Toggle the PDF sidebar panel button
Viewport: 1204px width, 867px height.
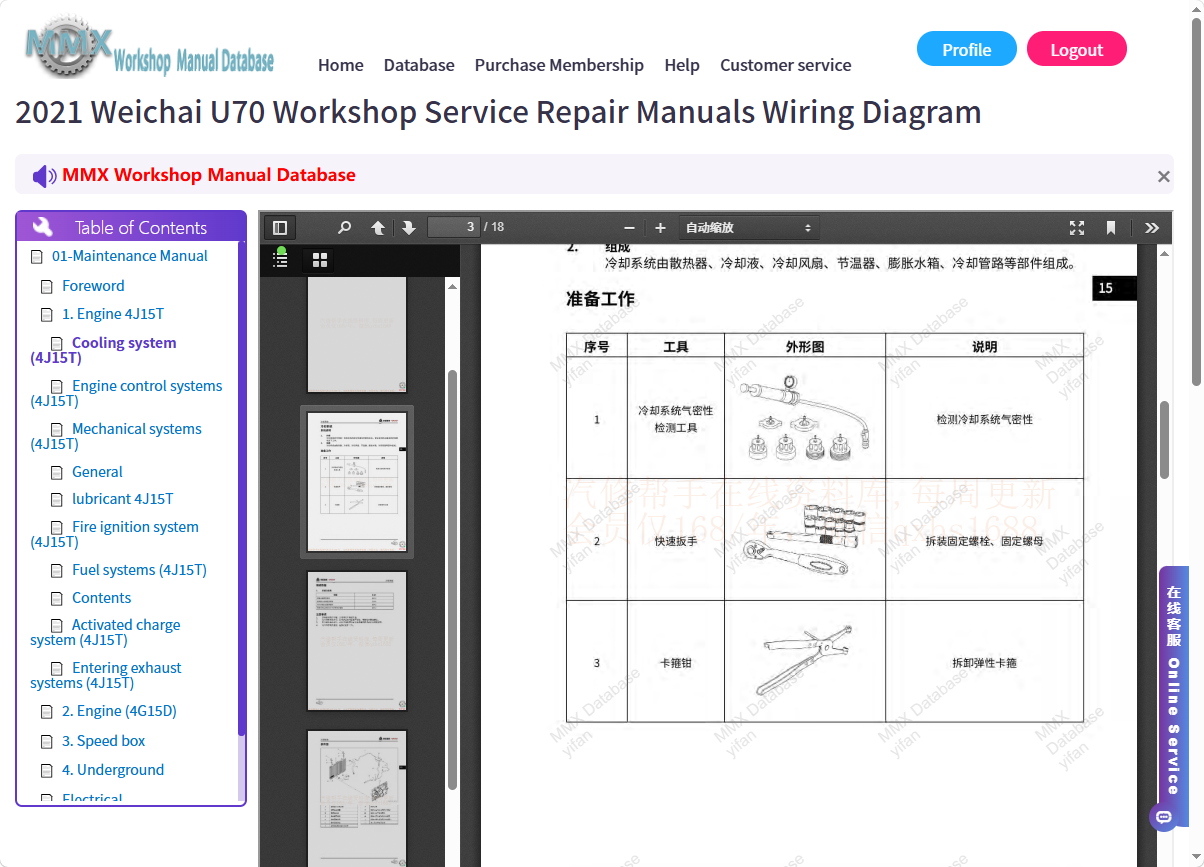[280, 228]
